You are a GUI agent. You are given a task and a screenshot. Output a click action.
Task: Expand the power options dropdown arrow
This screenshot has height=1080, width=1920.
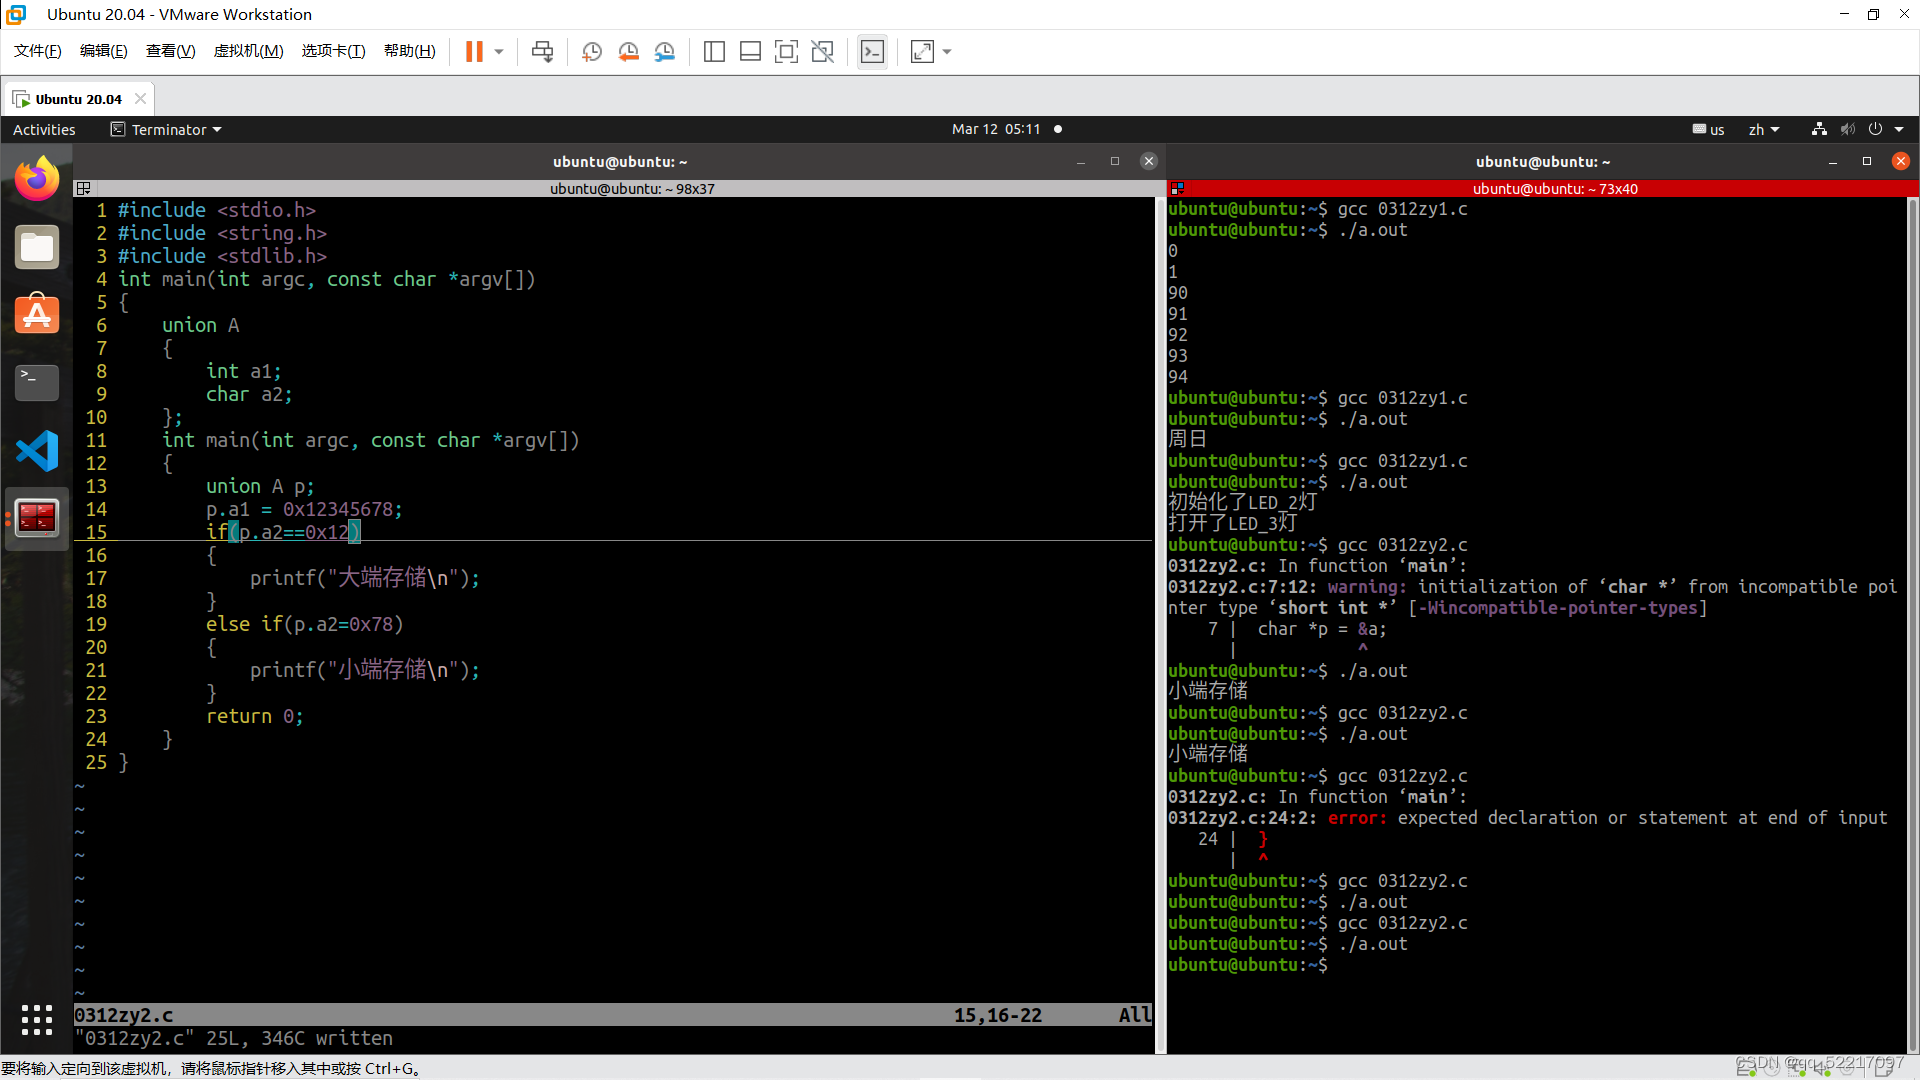[x=499, y=52]
